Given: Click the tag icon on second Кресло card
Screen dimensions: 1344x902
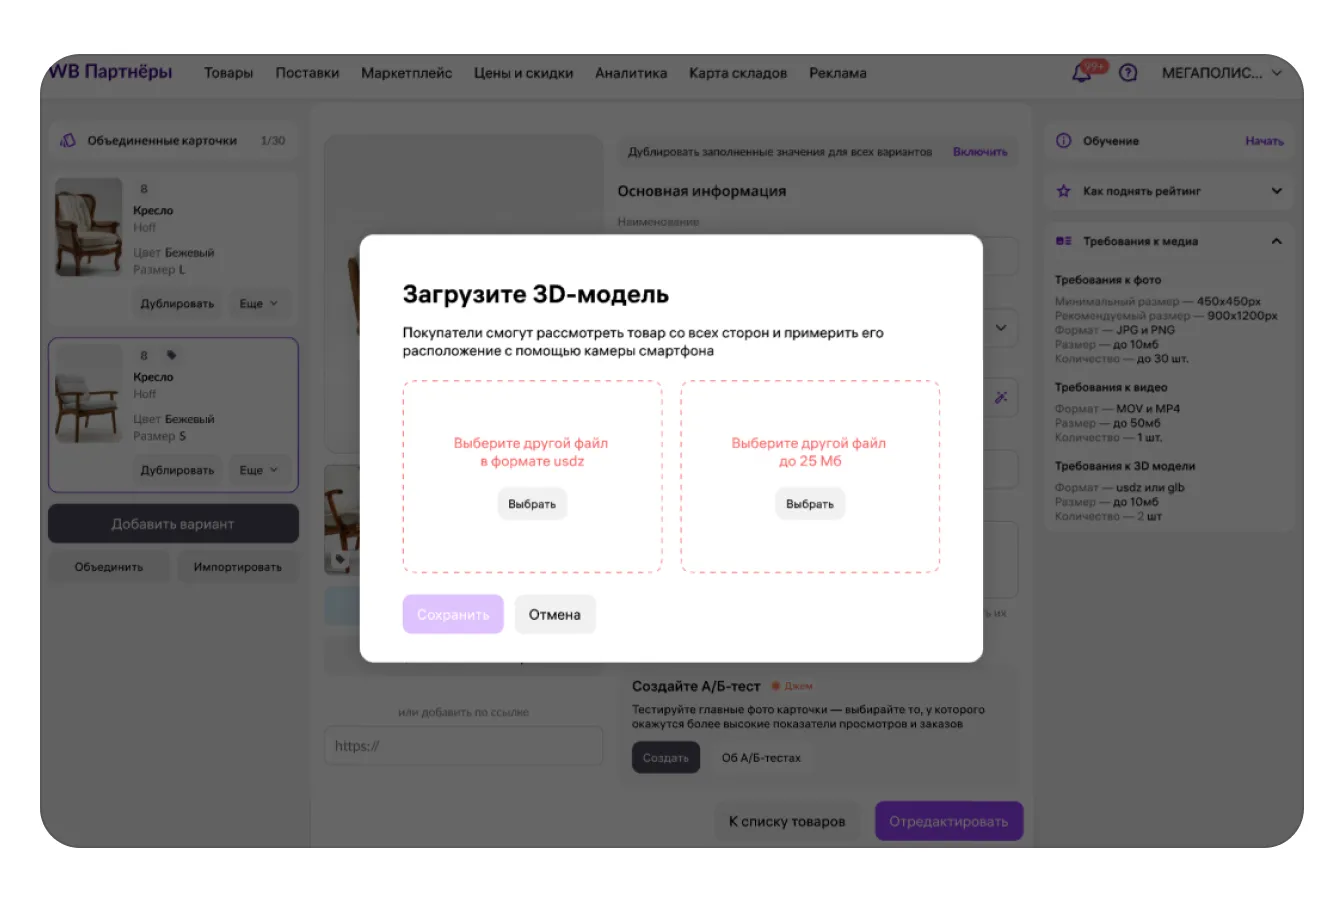Looking at the screenshot, I should pyautogui.click(x=171, y=355).
